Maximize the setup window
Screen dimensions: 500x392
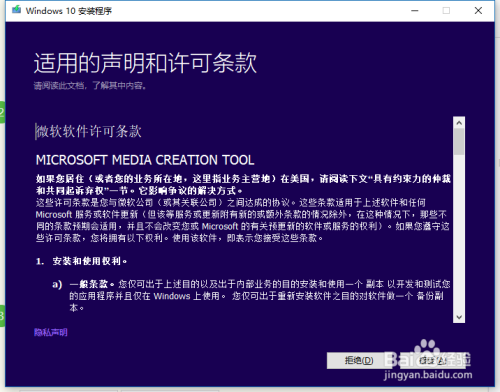pos(446,11)
